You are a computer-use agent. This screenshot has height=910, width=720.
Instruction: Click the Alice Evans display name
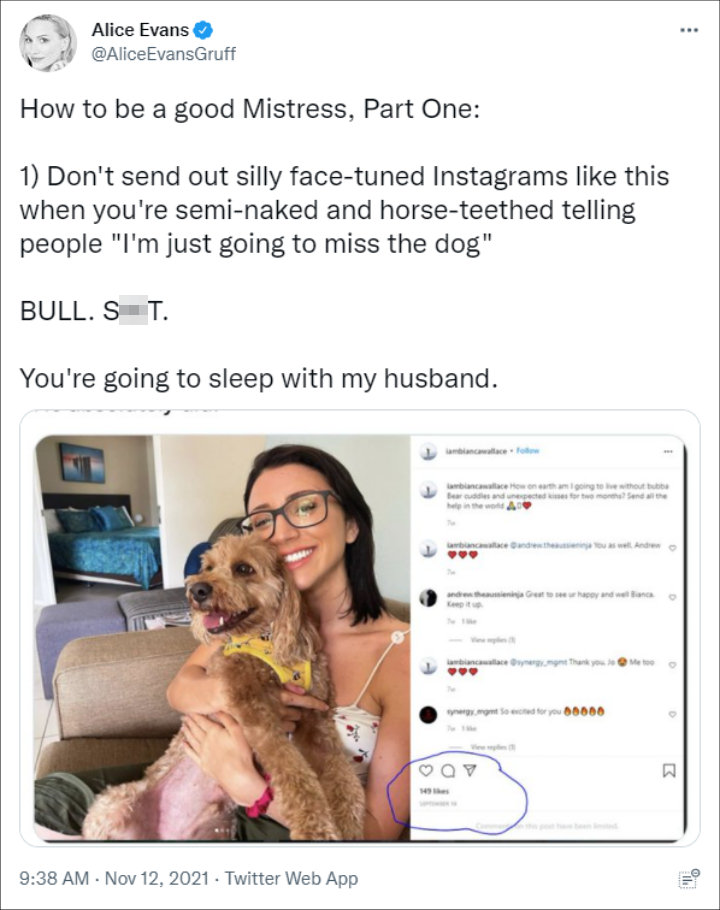point(140,30)
